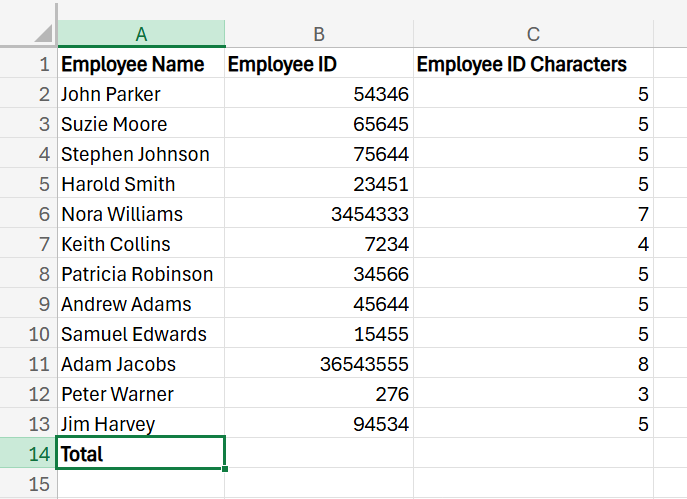The width and height of the screenshot is (687, 499).
Task: Click the character count 5 for Jim Harvey
Action: point(533,424)
